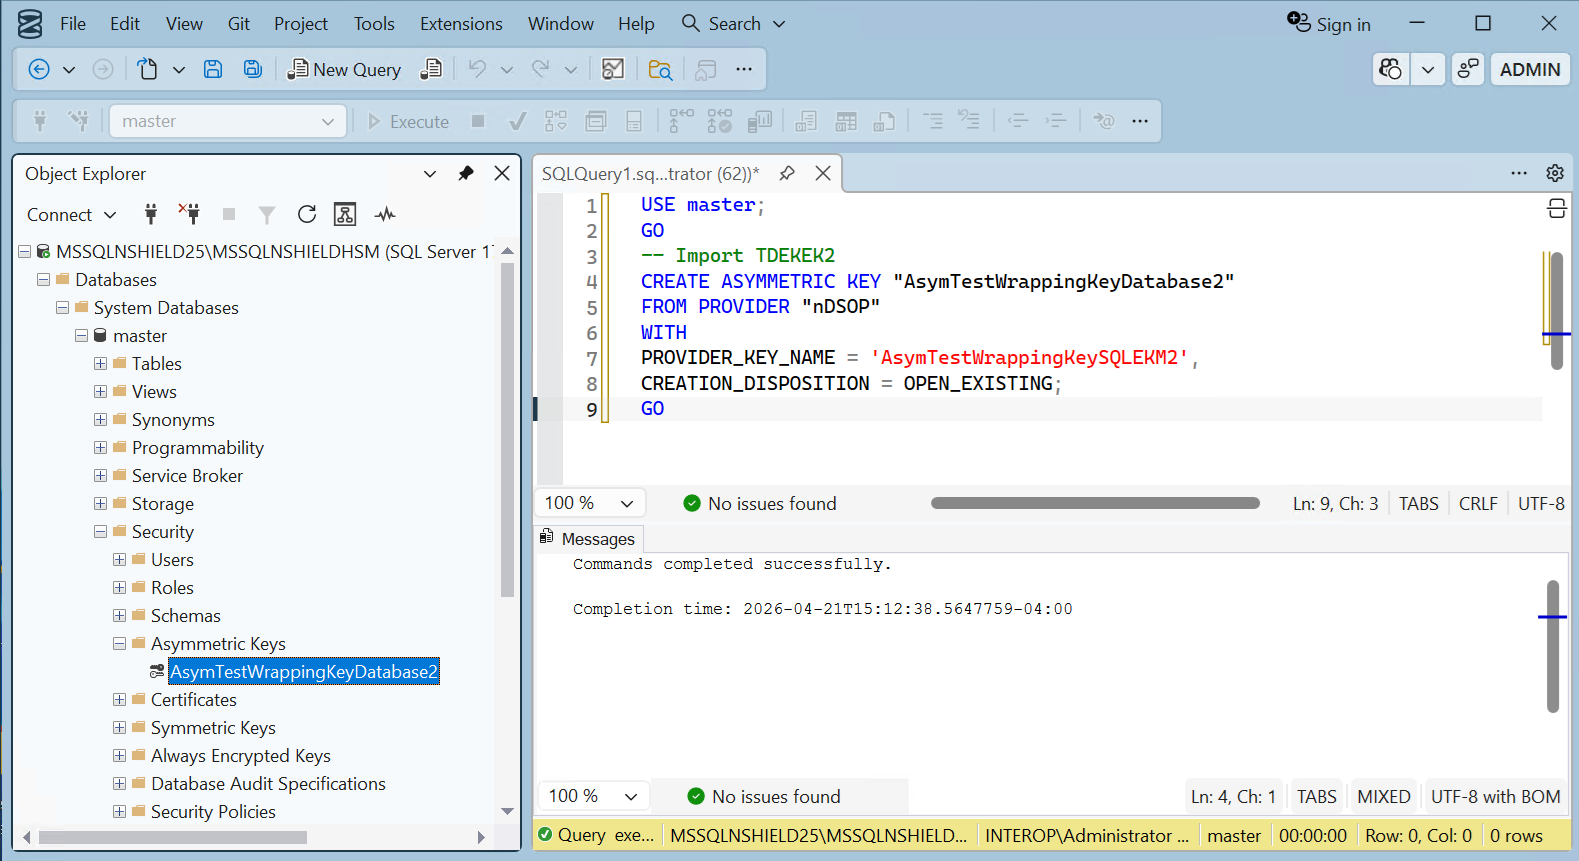
Task: Click the Decrease Indent icon
Action: coord(1018,121)
